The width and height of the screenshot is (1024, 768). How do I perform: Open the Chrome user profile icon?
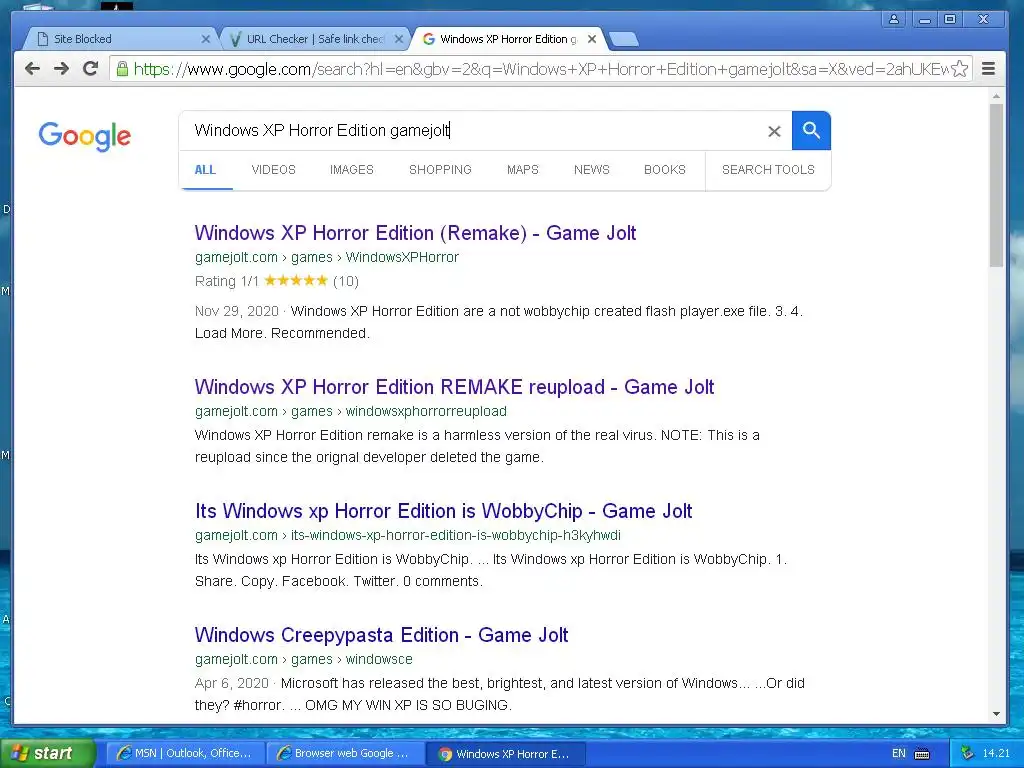[x=893, y=20]
